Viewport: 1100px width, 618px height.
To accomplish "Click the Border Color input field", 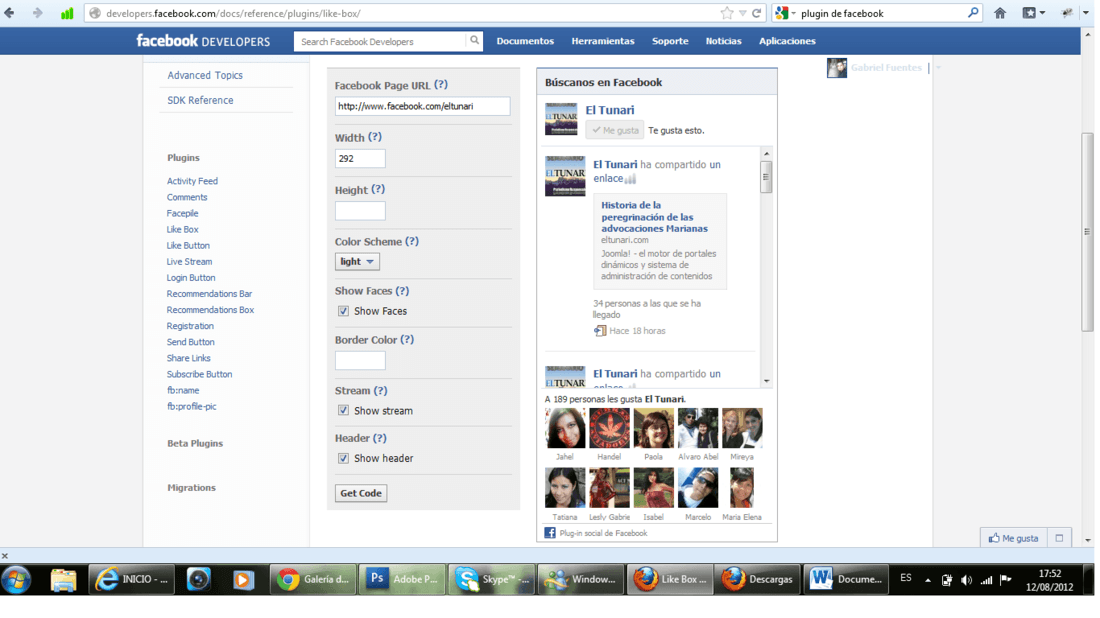I will (360, 361).
